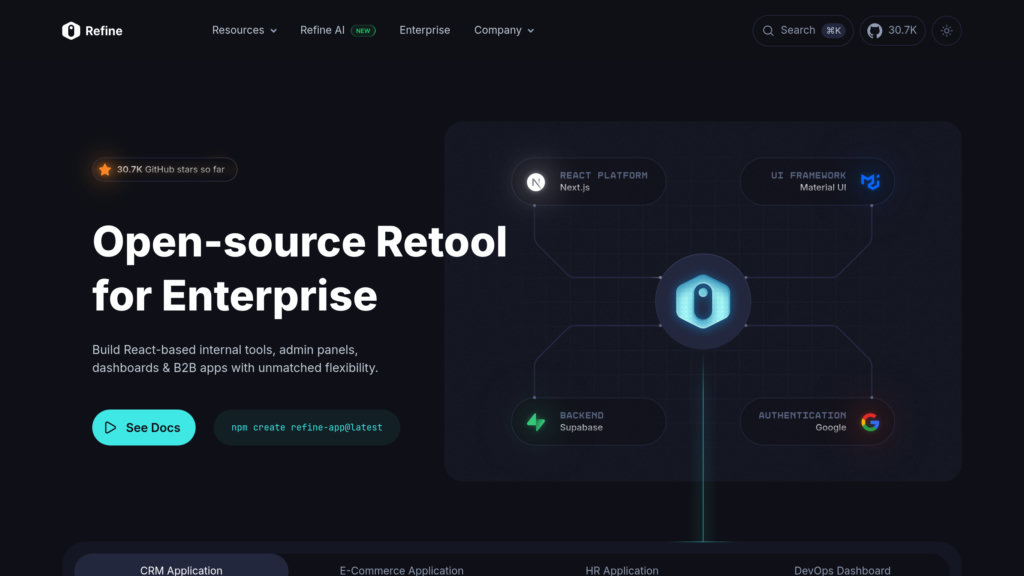The image size is (1024, 576).
Task: Click the orange star badge icon
Action: pos(105,170)
